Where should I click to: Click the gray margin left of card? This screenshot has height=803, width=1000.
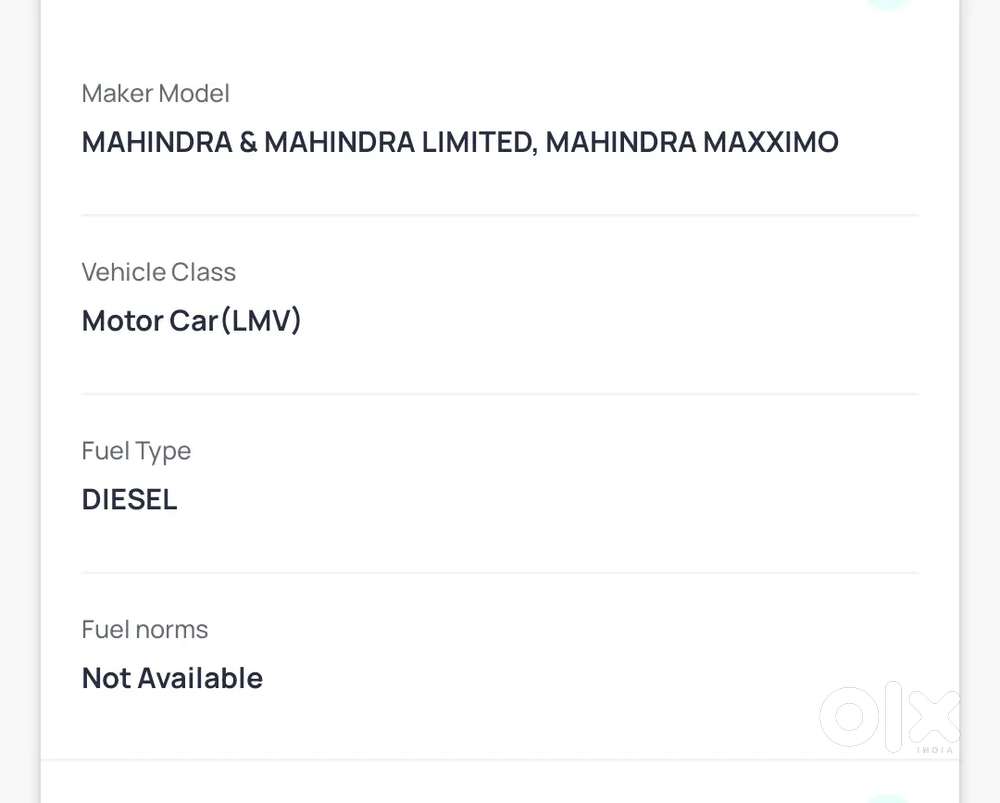19,400
